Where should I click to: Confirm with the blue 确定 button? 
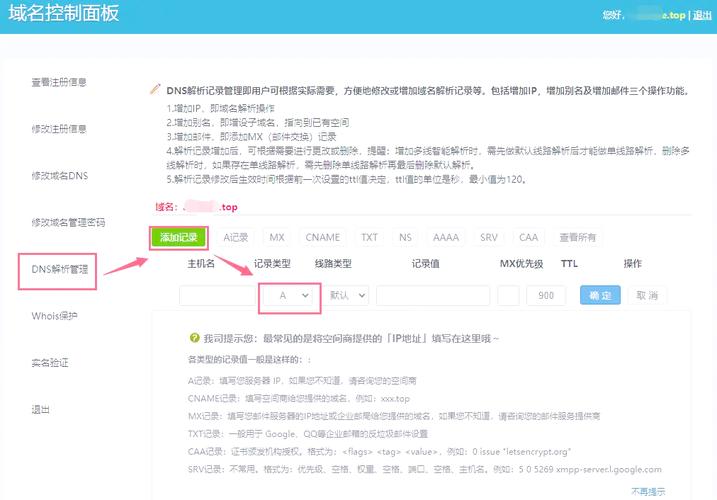(x=600, y=296)
